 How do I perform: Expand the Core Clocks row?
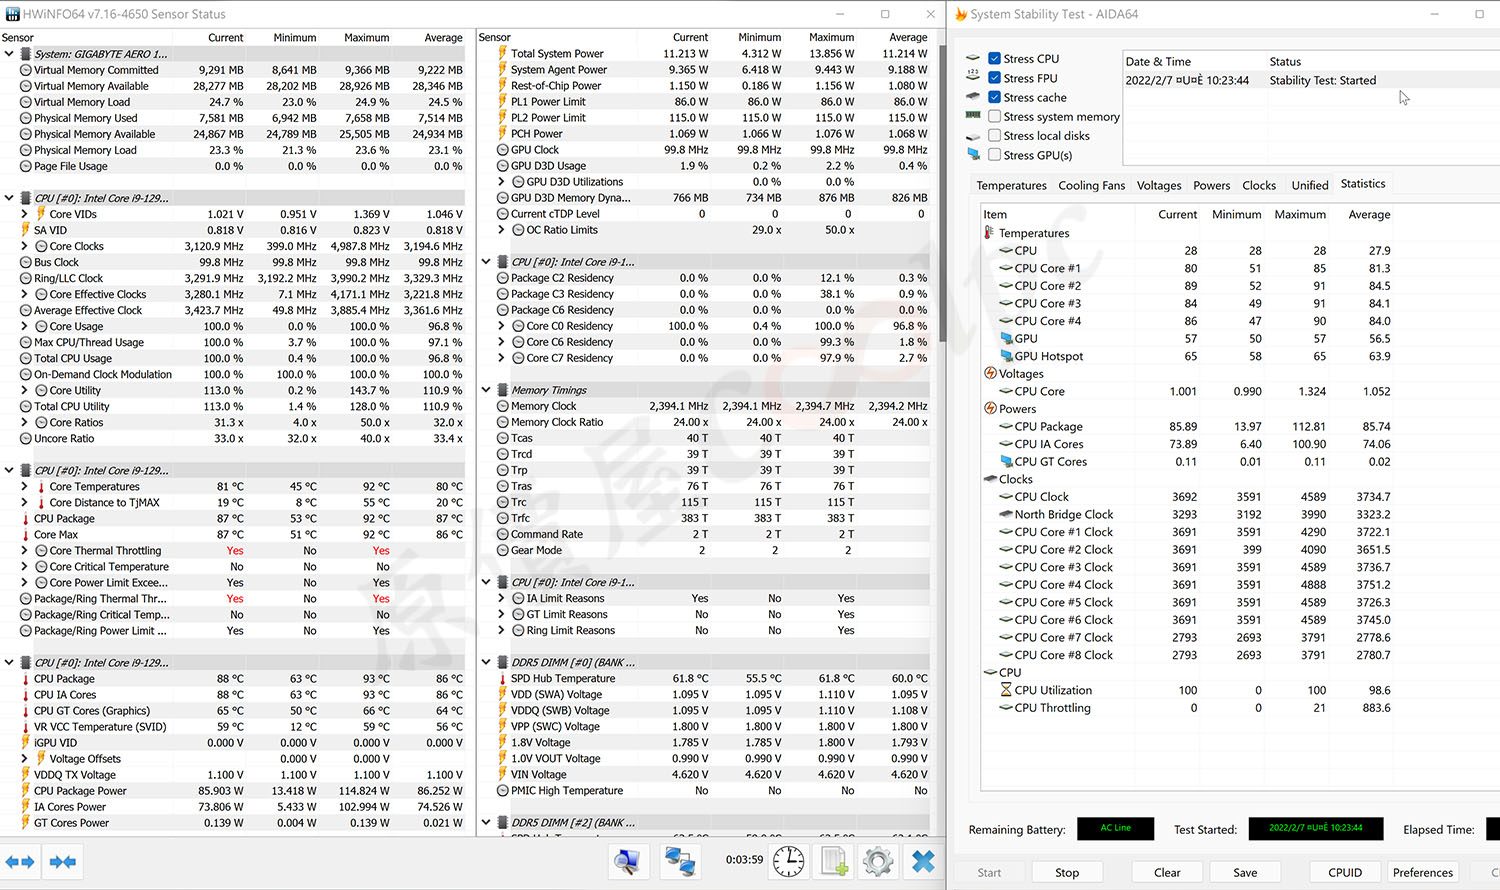click(x=24, y=246)
